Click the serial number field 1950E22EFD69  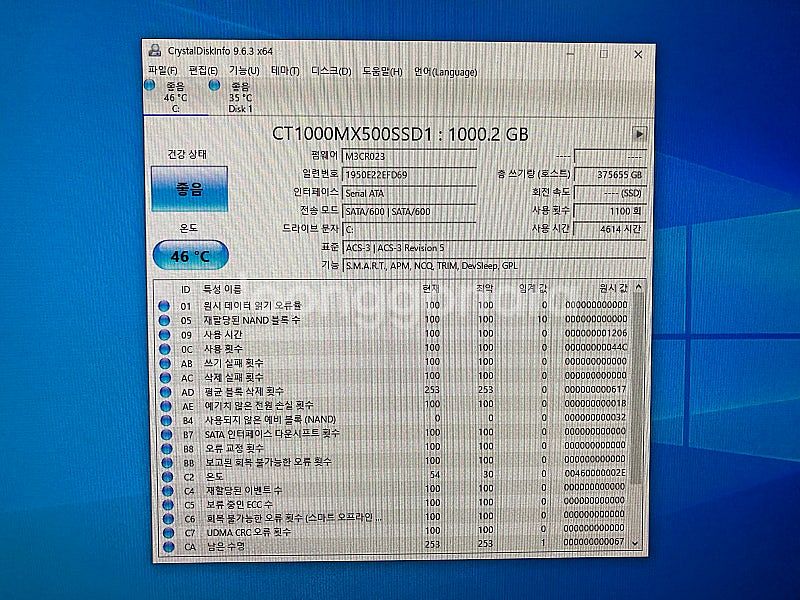tap(409, 175)
